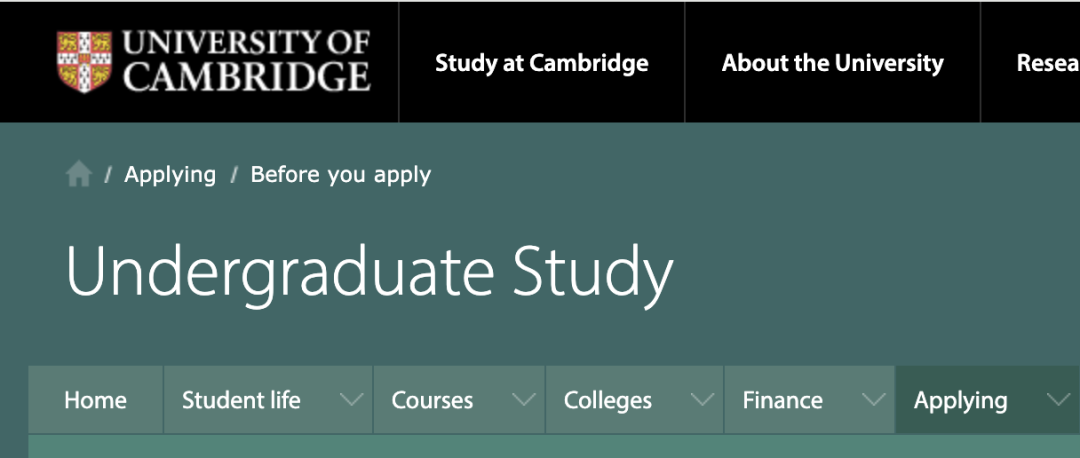Open the Finance navigation tab
The width and height of the screenshot is (1080, 458).
(x=782, y=400)
